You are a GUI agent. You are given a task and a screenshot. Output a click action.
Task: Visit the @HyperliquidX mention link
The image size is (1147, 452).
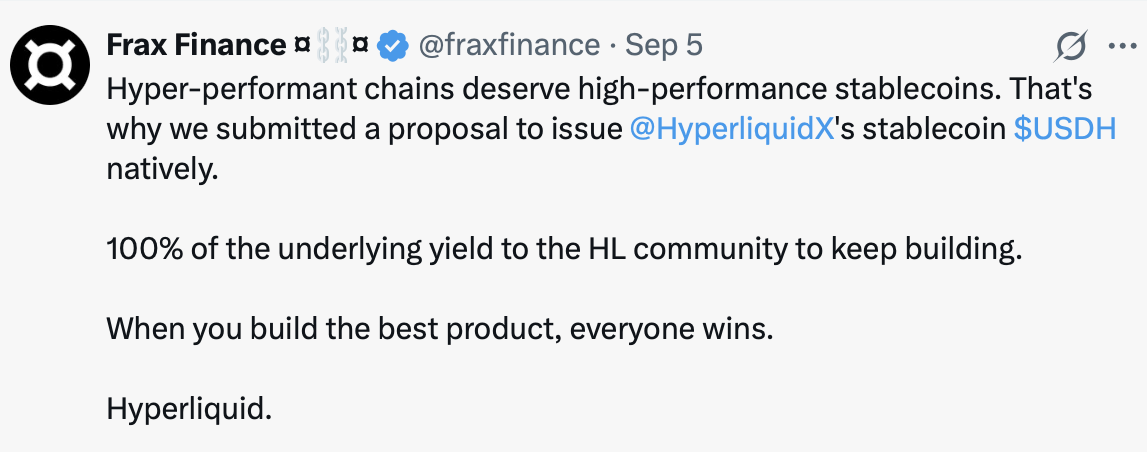pos(732,129)
